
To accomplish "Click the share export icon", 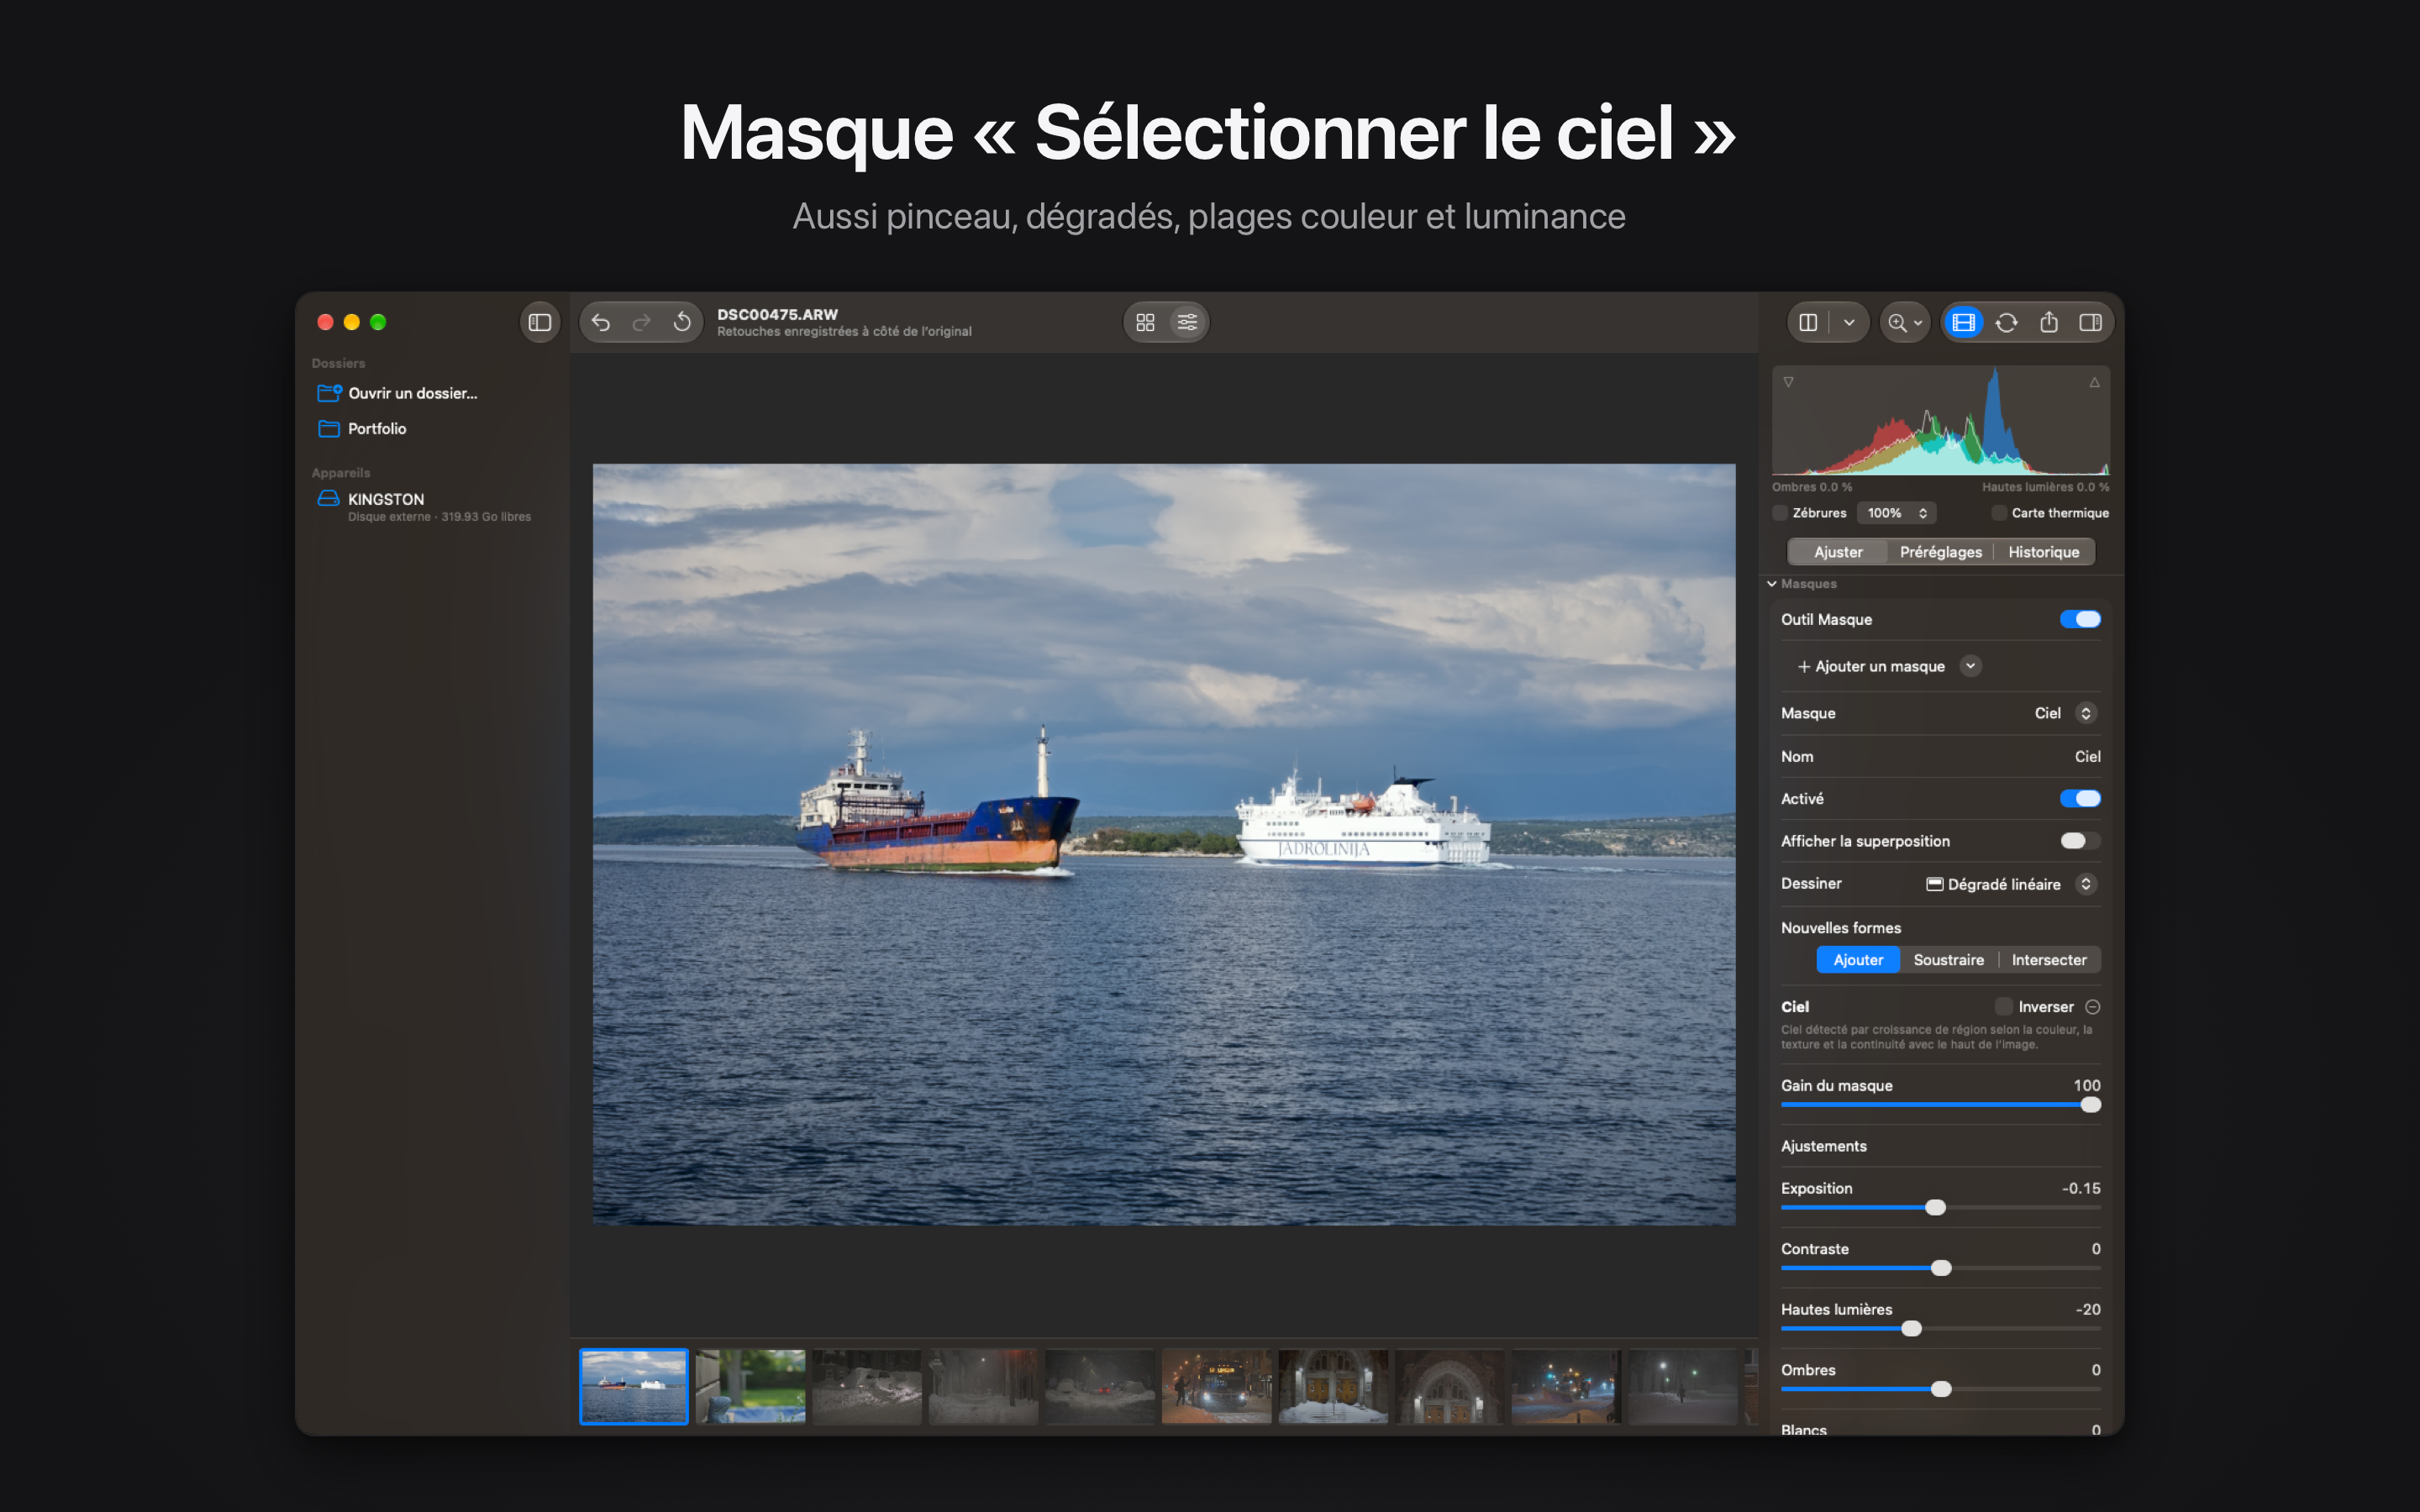I will coord(2049,322).
